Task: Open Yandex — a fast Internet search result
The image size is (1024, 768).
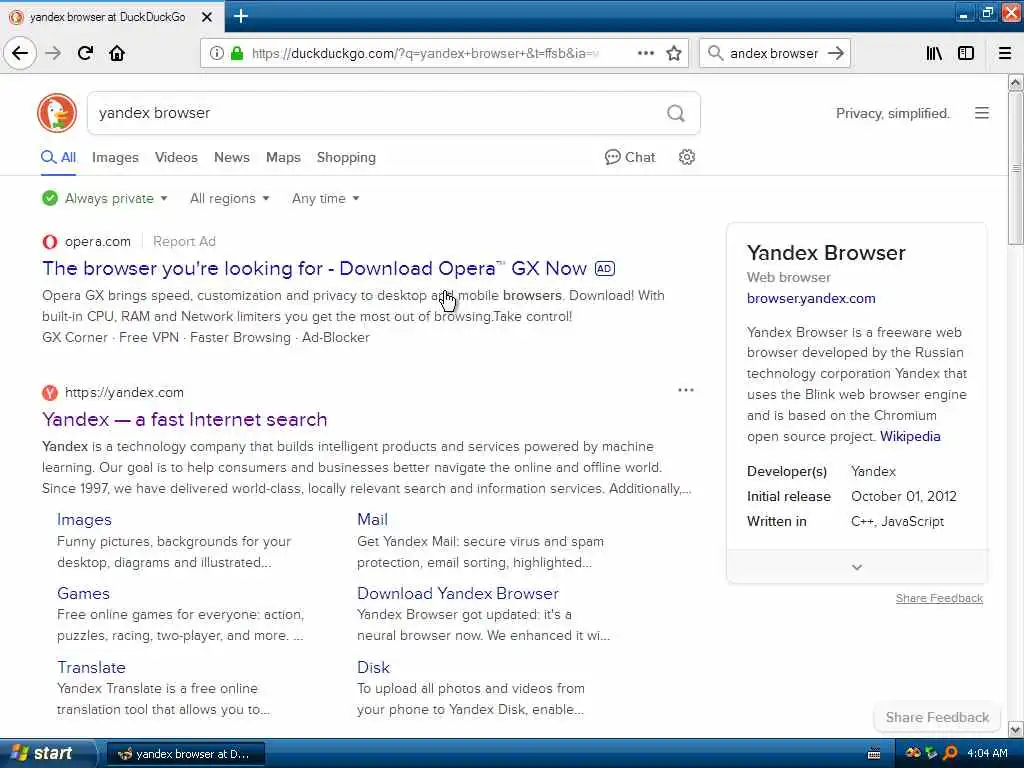Action: tap(185, 419)
